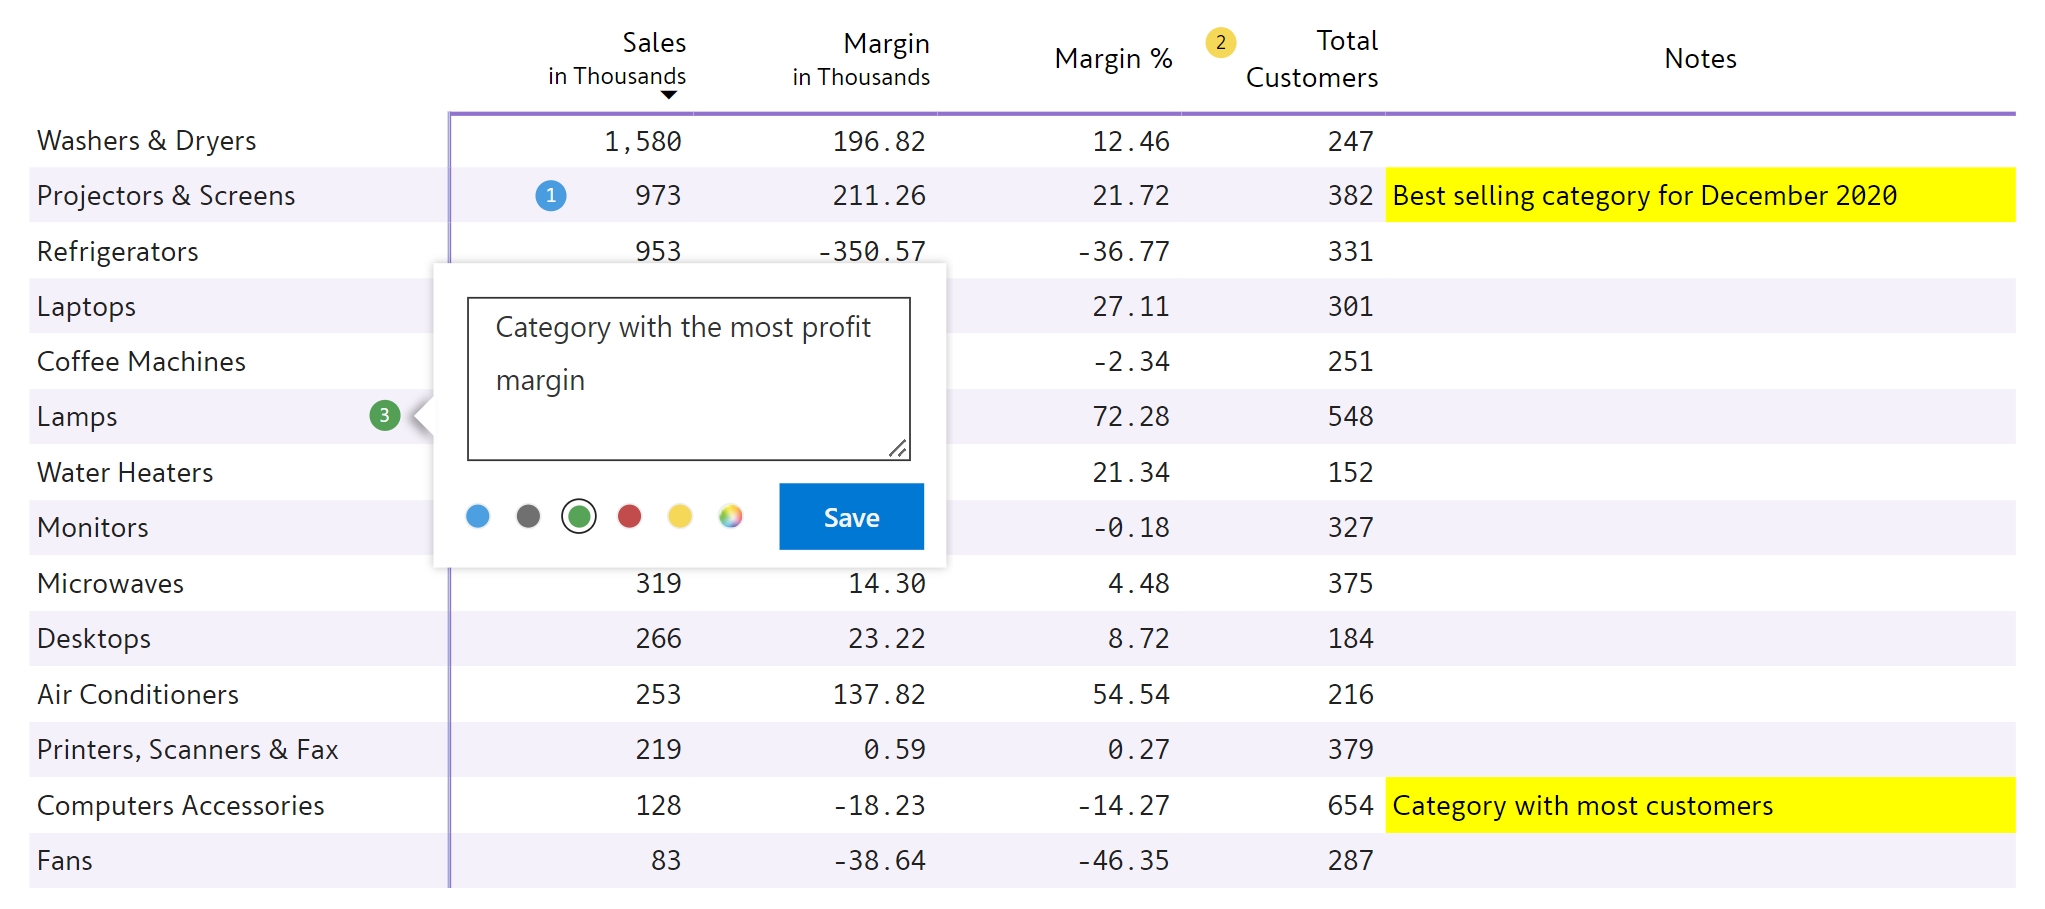2045x909 pixels.
Task: Pick the gray annotation color
Action: pos(528,517)
